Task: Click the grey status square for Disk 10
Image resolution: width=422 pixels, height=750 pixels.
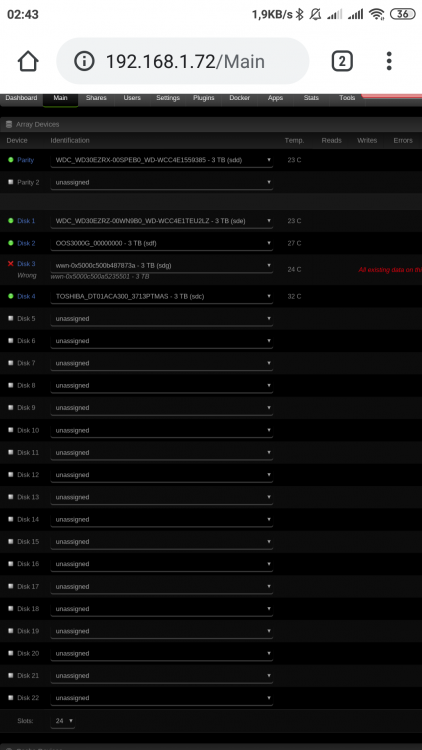Action: point(11,430)
